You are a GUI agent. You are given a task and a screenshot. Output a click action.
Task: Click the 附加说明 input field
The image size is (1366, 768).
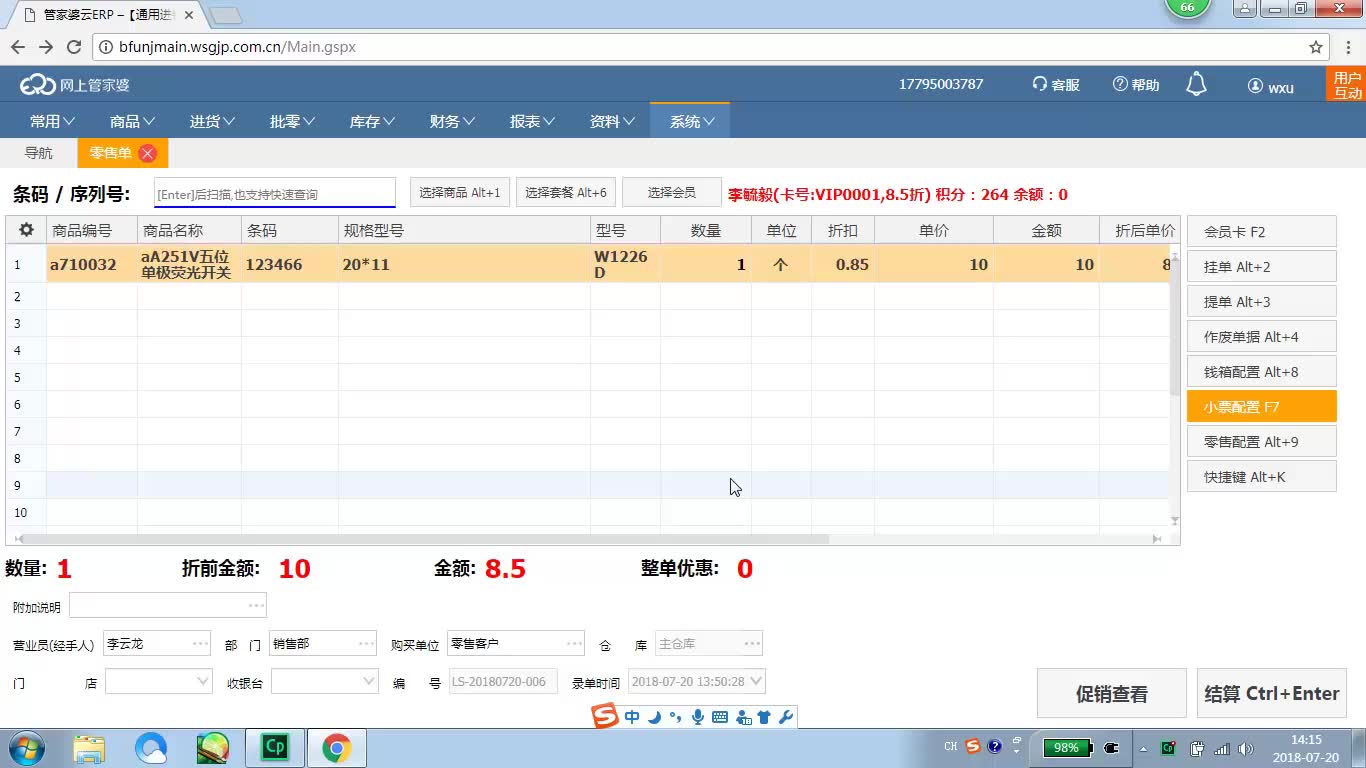coord(168,605)
